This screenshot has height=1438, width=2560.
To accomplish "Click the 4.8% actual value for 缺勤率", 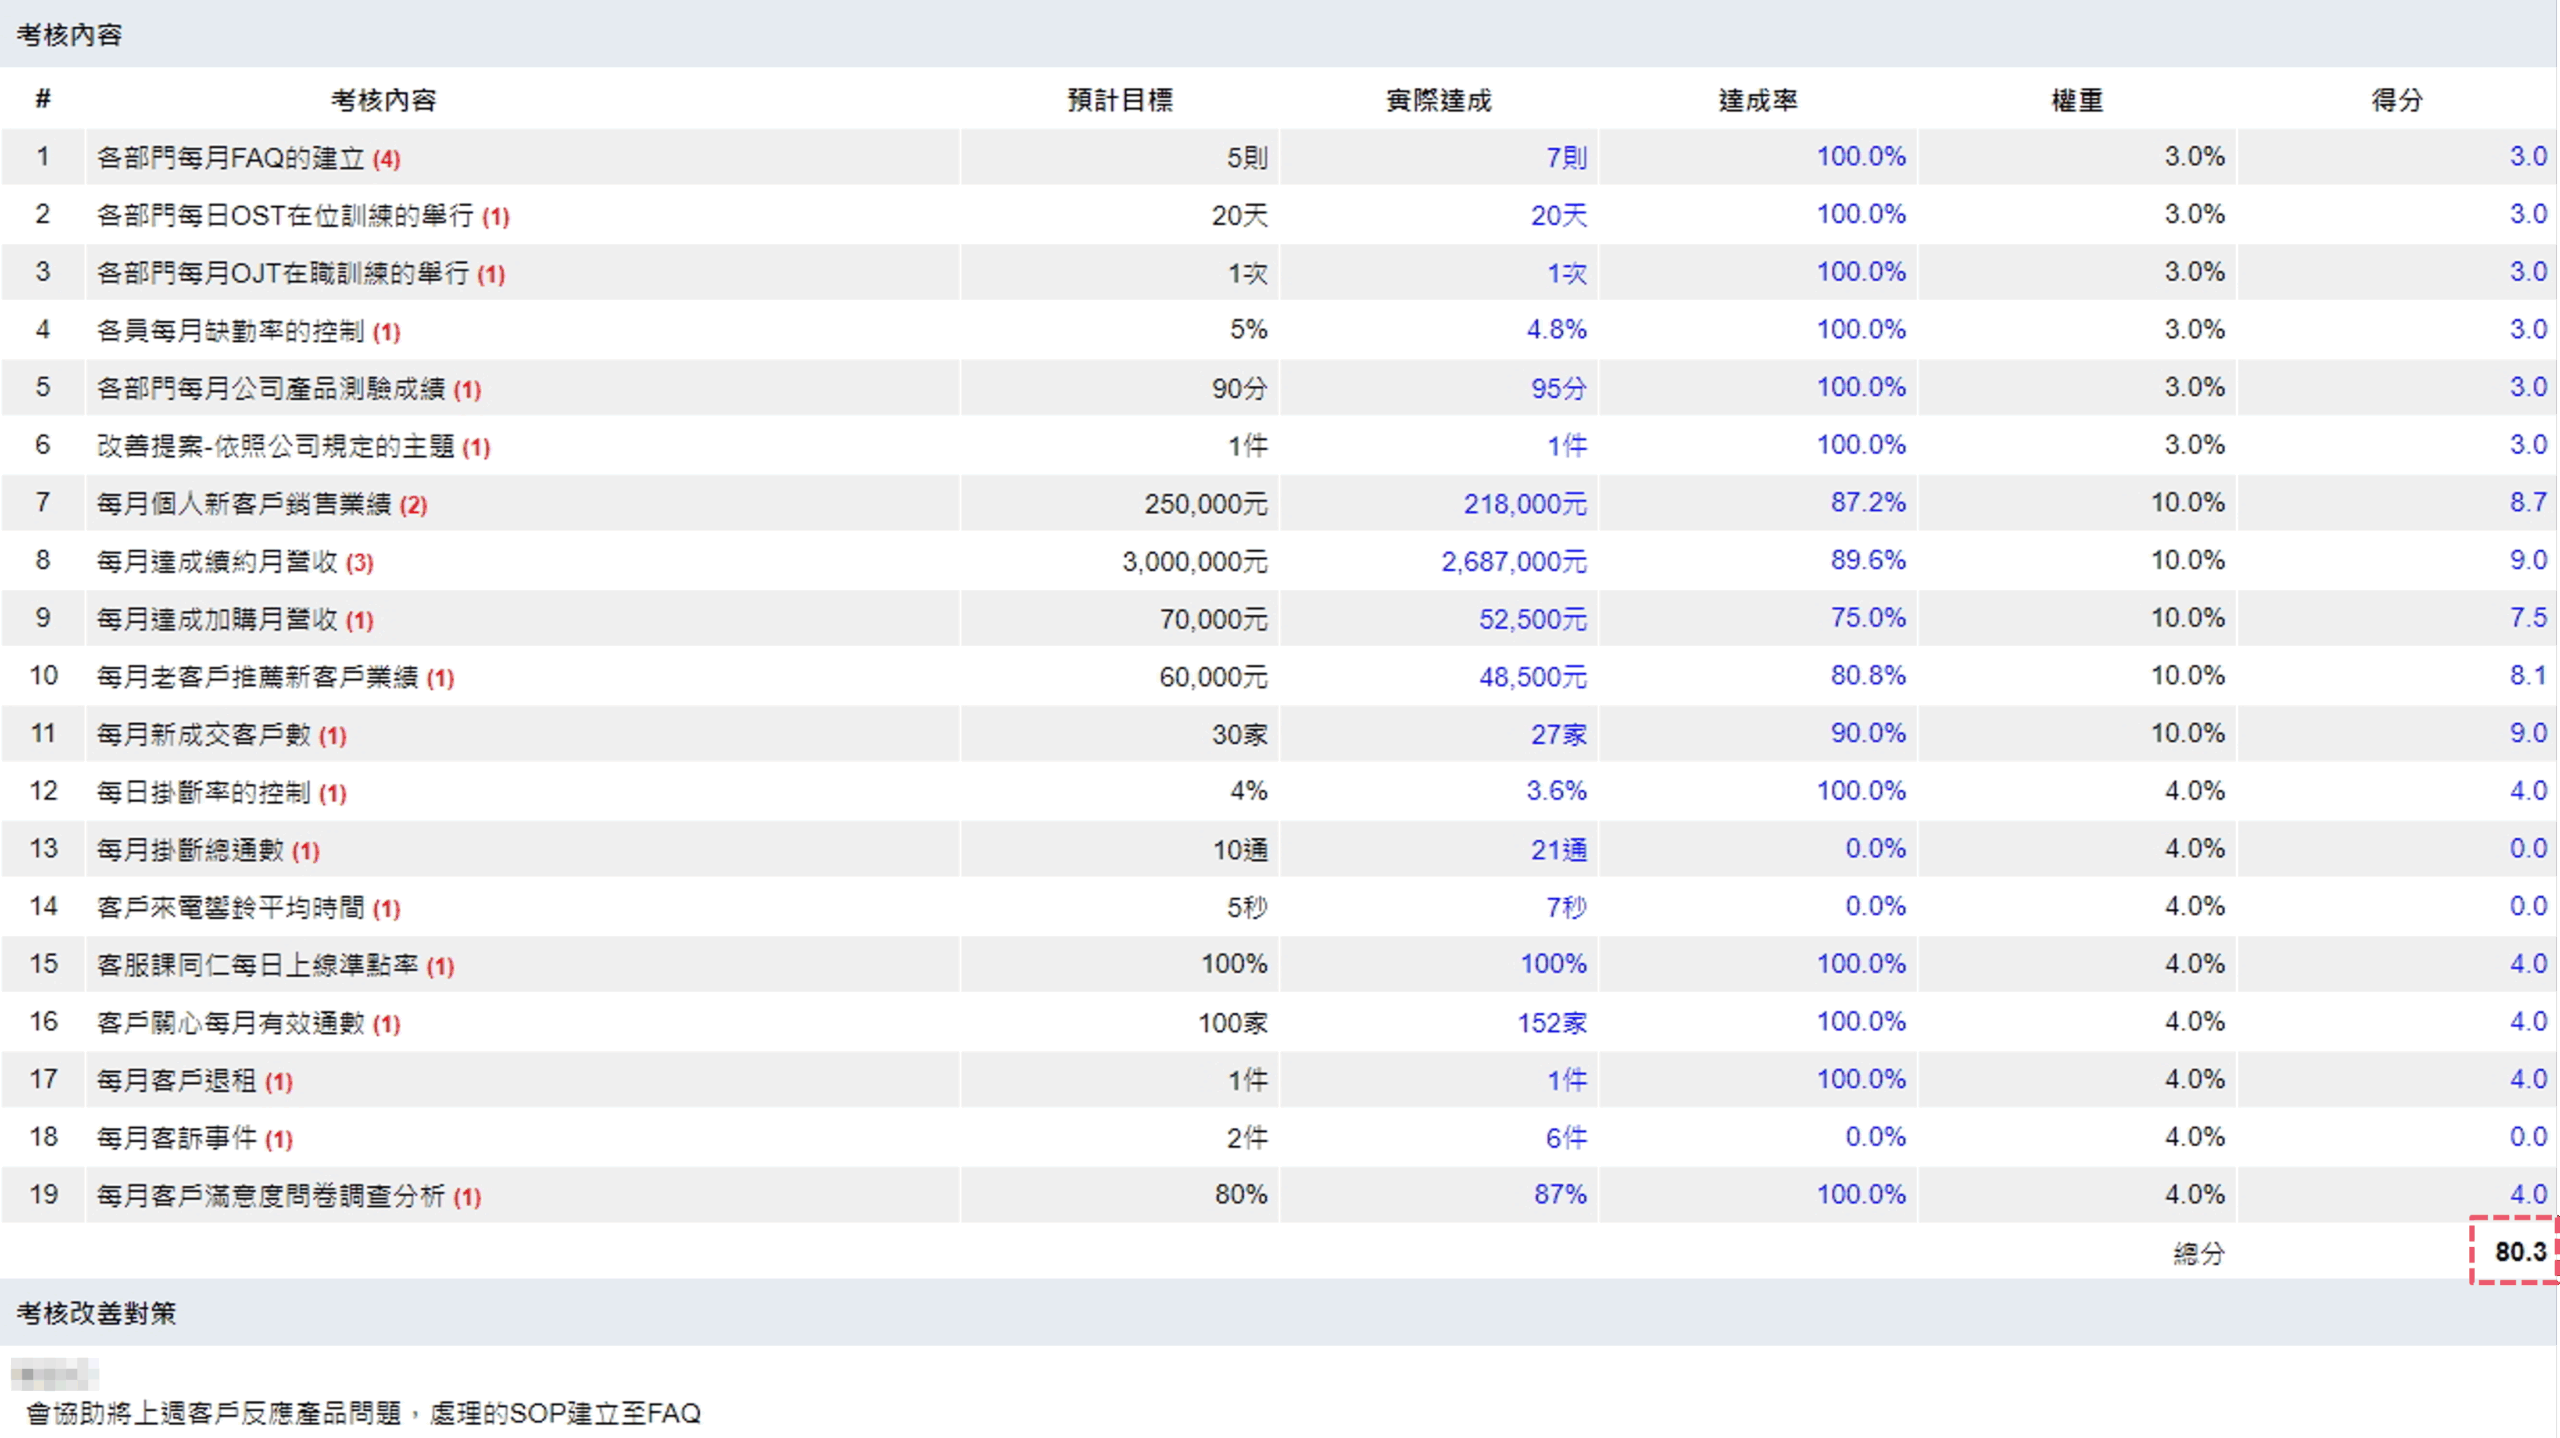I will click(1556, 330).
